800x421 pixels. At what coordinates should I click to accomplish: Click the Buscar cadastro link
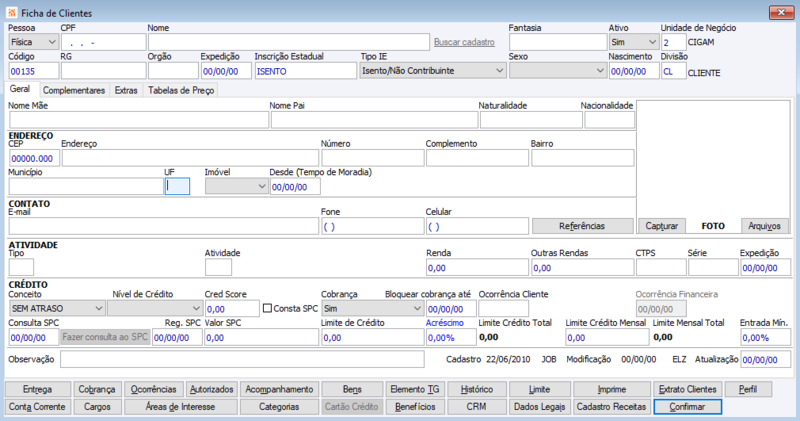464,42
